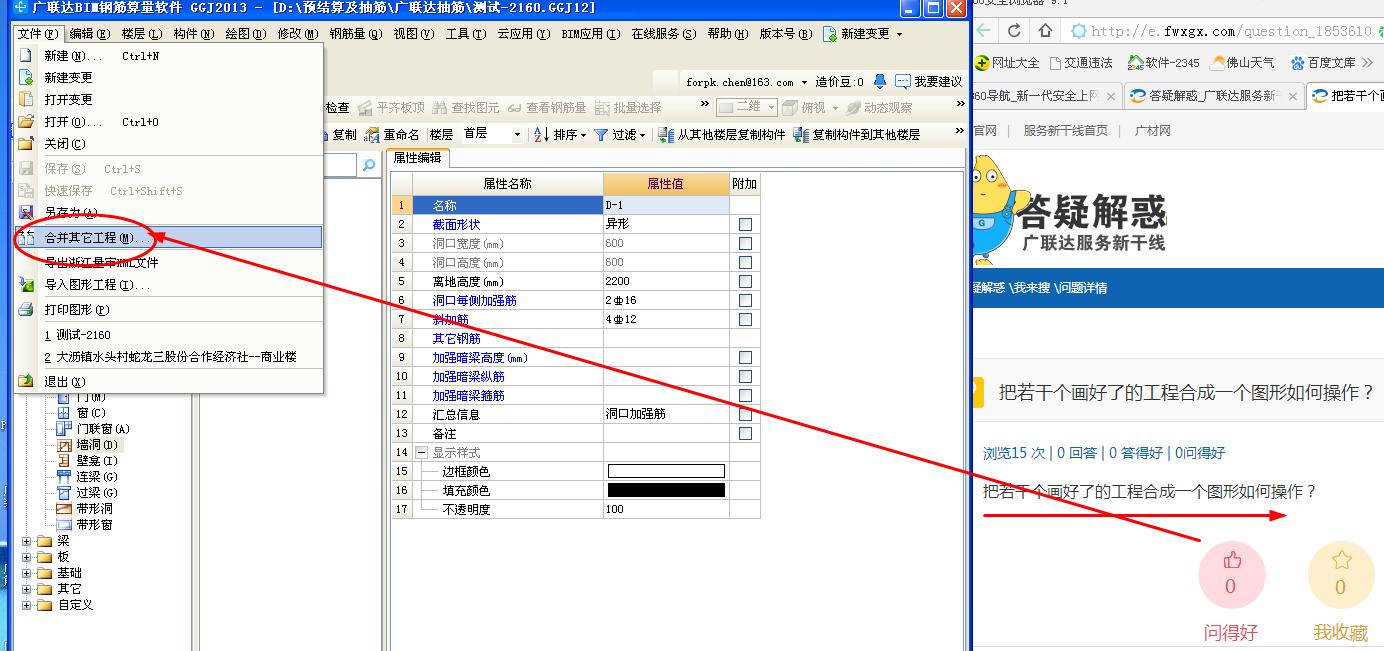Click the 名称 value cell D-1

(x=666, y=205)
